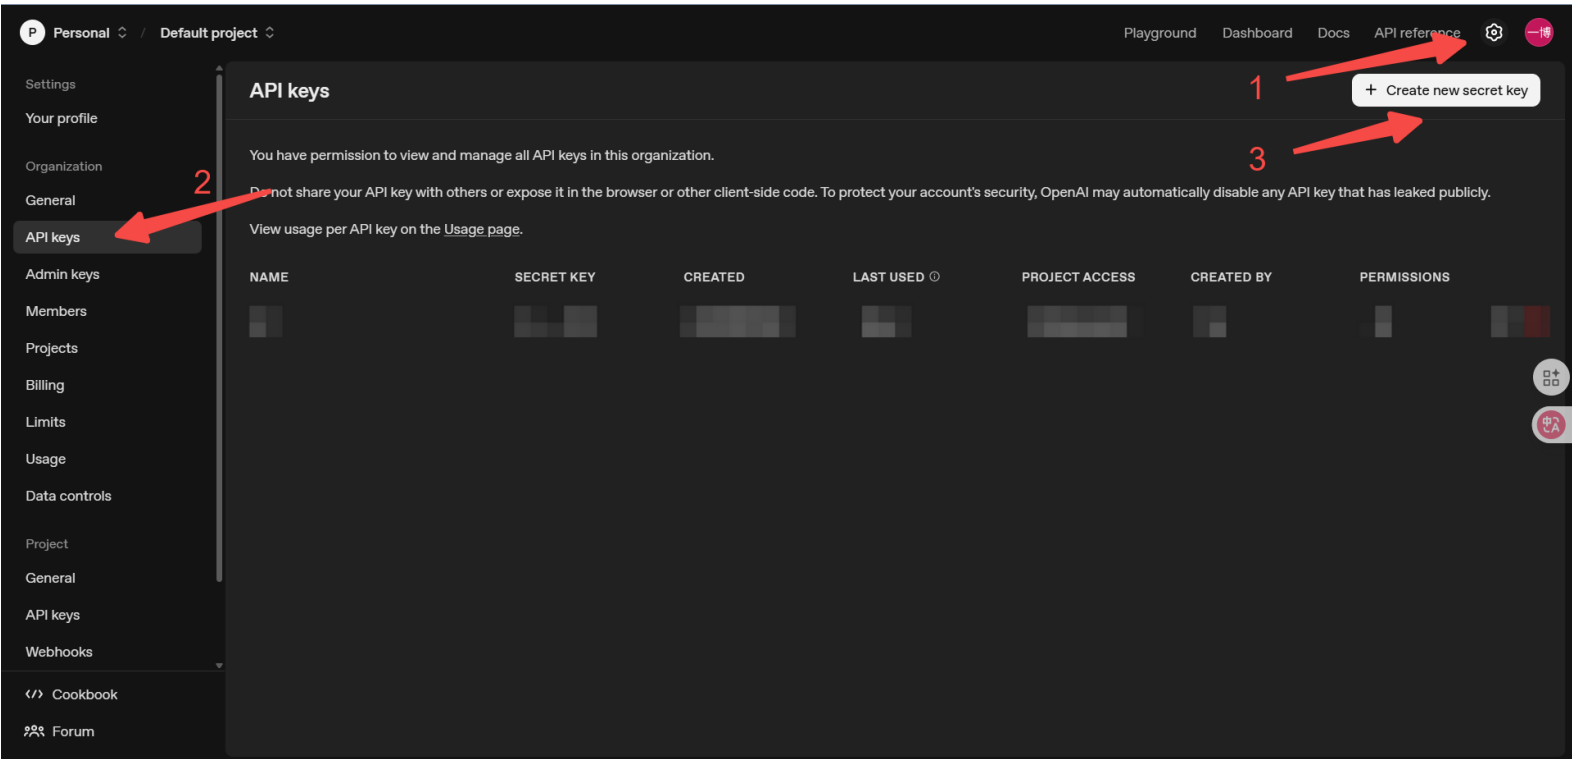Viewport: 1572px width, 759px height.
Task: Click the Cookbook code icon
Action: [x=34, y=694]
